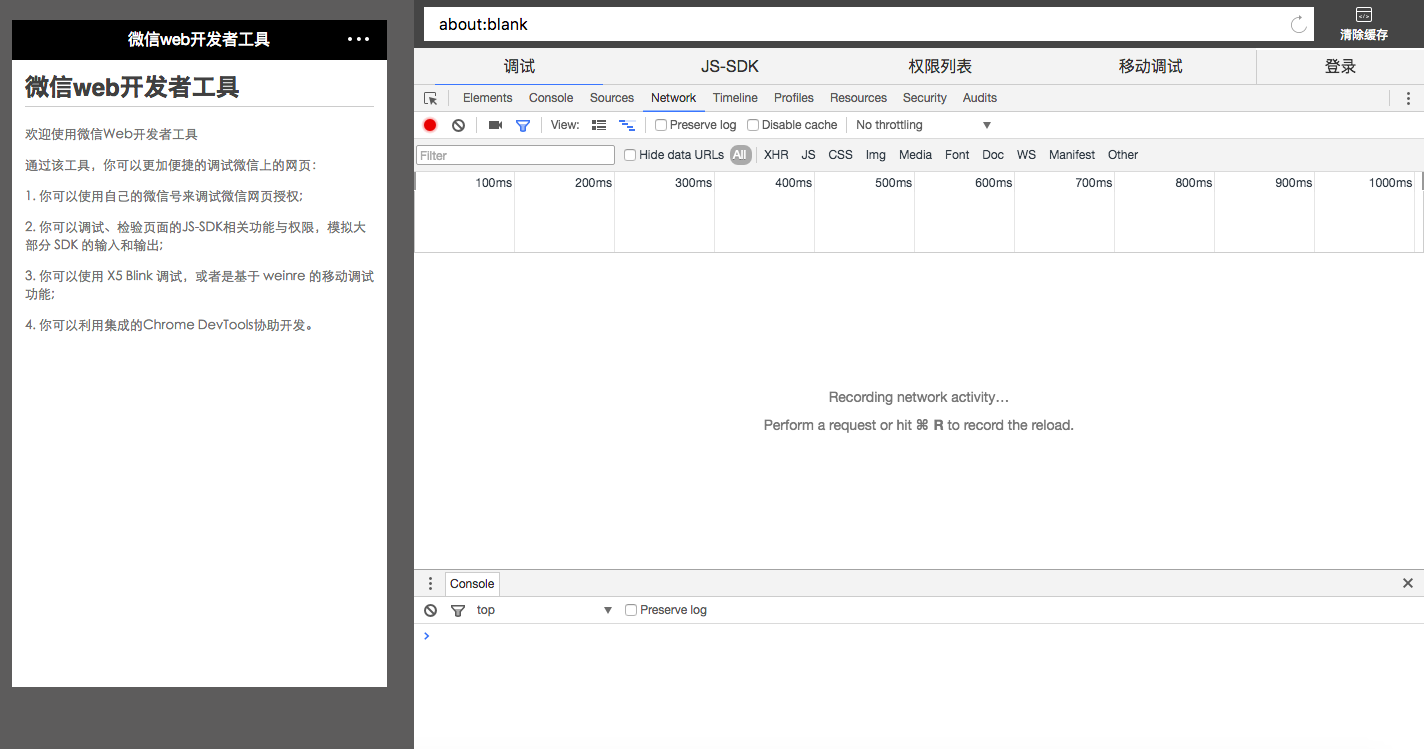This screenshot has width=1424, height=749.
Task: Click the 500ms timeline marker
Action: point(893,183)
